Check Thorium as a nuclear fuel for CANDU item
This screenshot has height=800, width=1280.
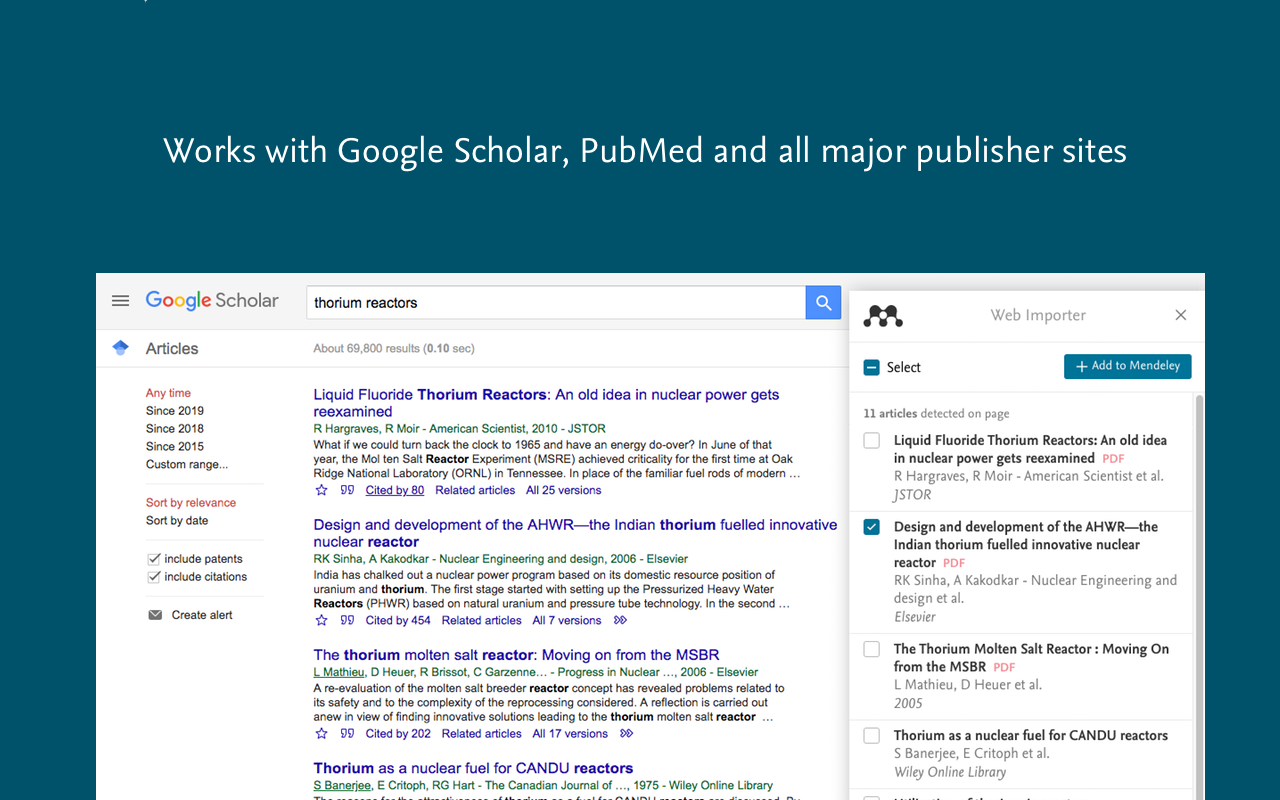pyautogui.click(x=872, y=735)
